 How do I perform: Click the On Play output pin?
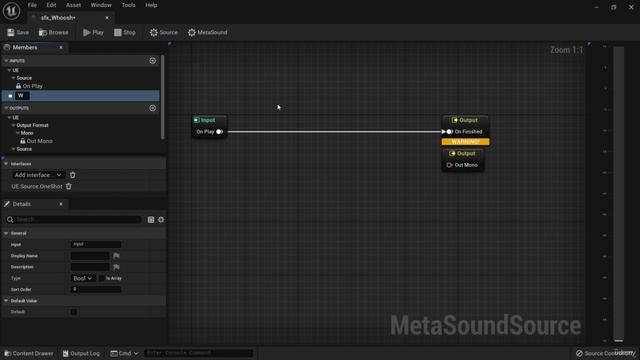(x=219, y=131)
